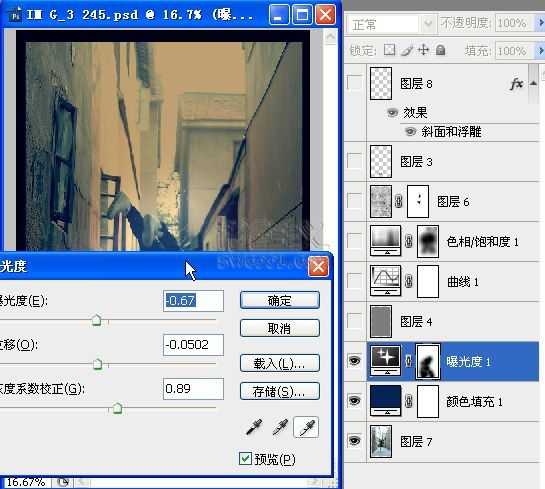Click hue/saturation adjustment icon of 色相/饱和度 1
The image size is (545, 489).
tap(386, 241)
